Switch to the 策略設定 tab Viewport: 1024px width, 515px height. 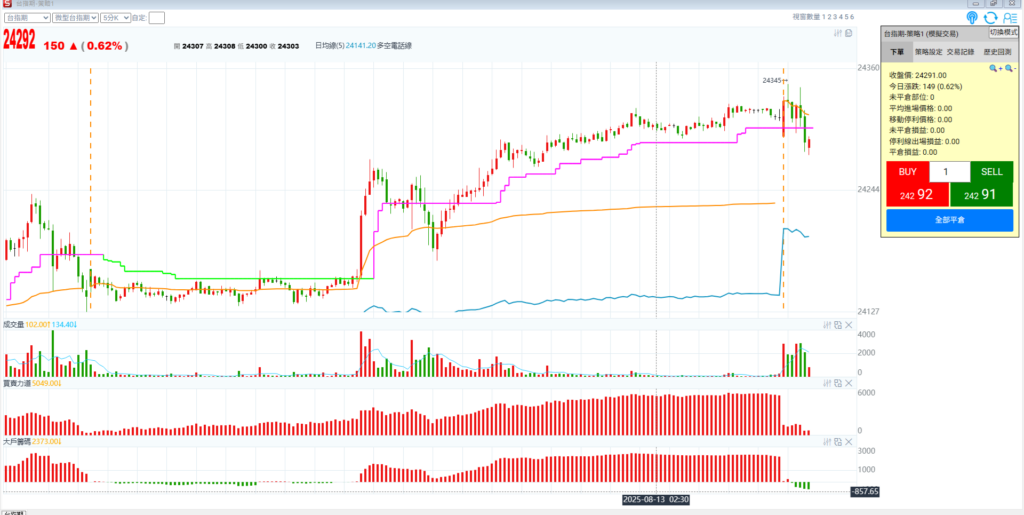929,51
